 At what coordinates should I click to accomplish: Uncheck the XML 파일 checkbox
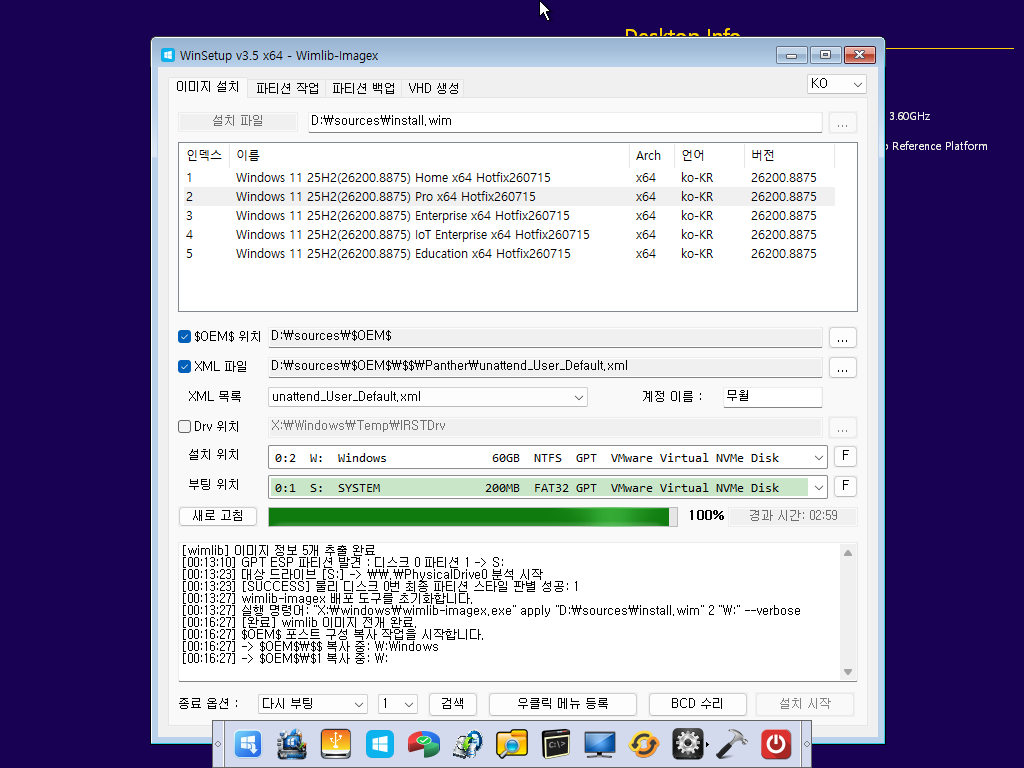184,366
